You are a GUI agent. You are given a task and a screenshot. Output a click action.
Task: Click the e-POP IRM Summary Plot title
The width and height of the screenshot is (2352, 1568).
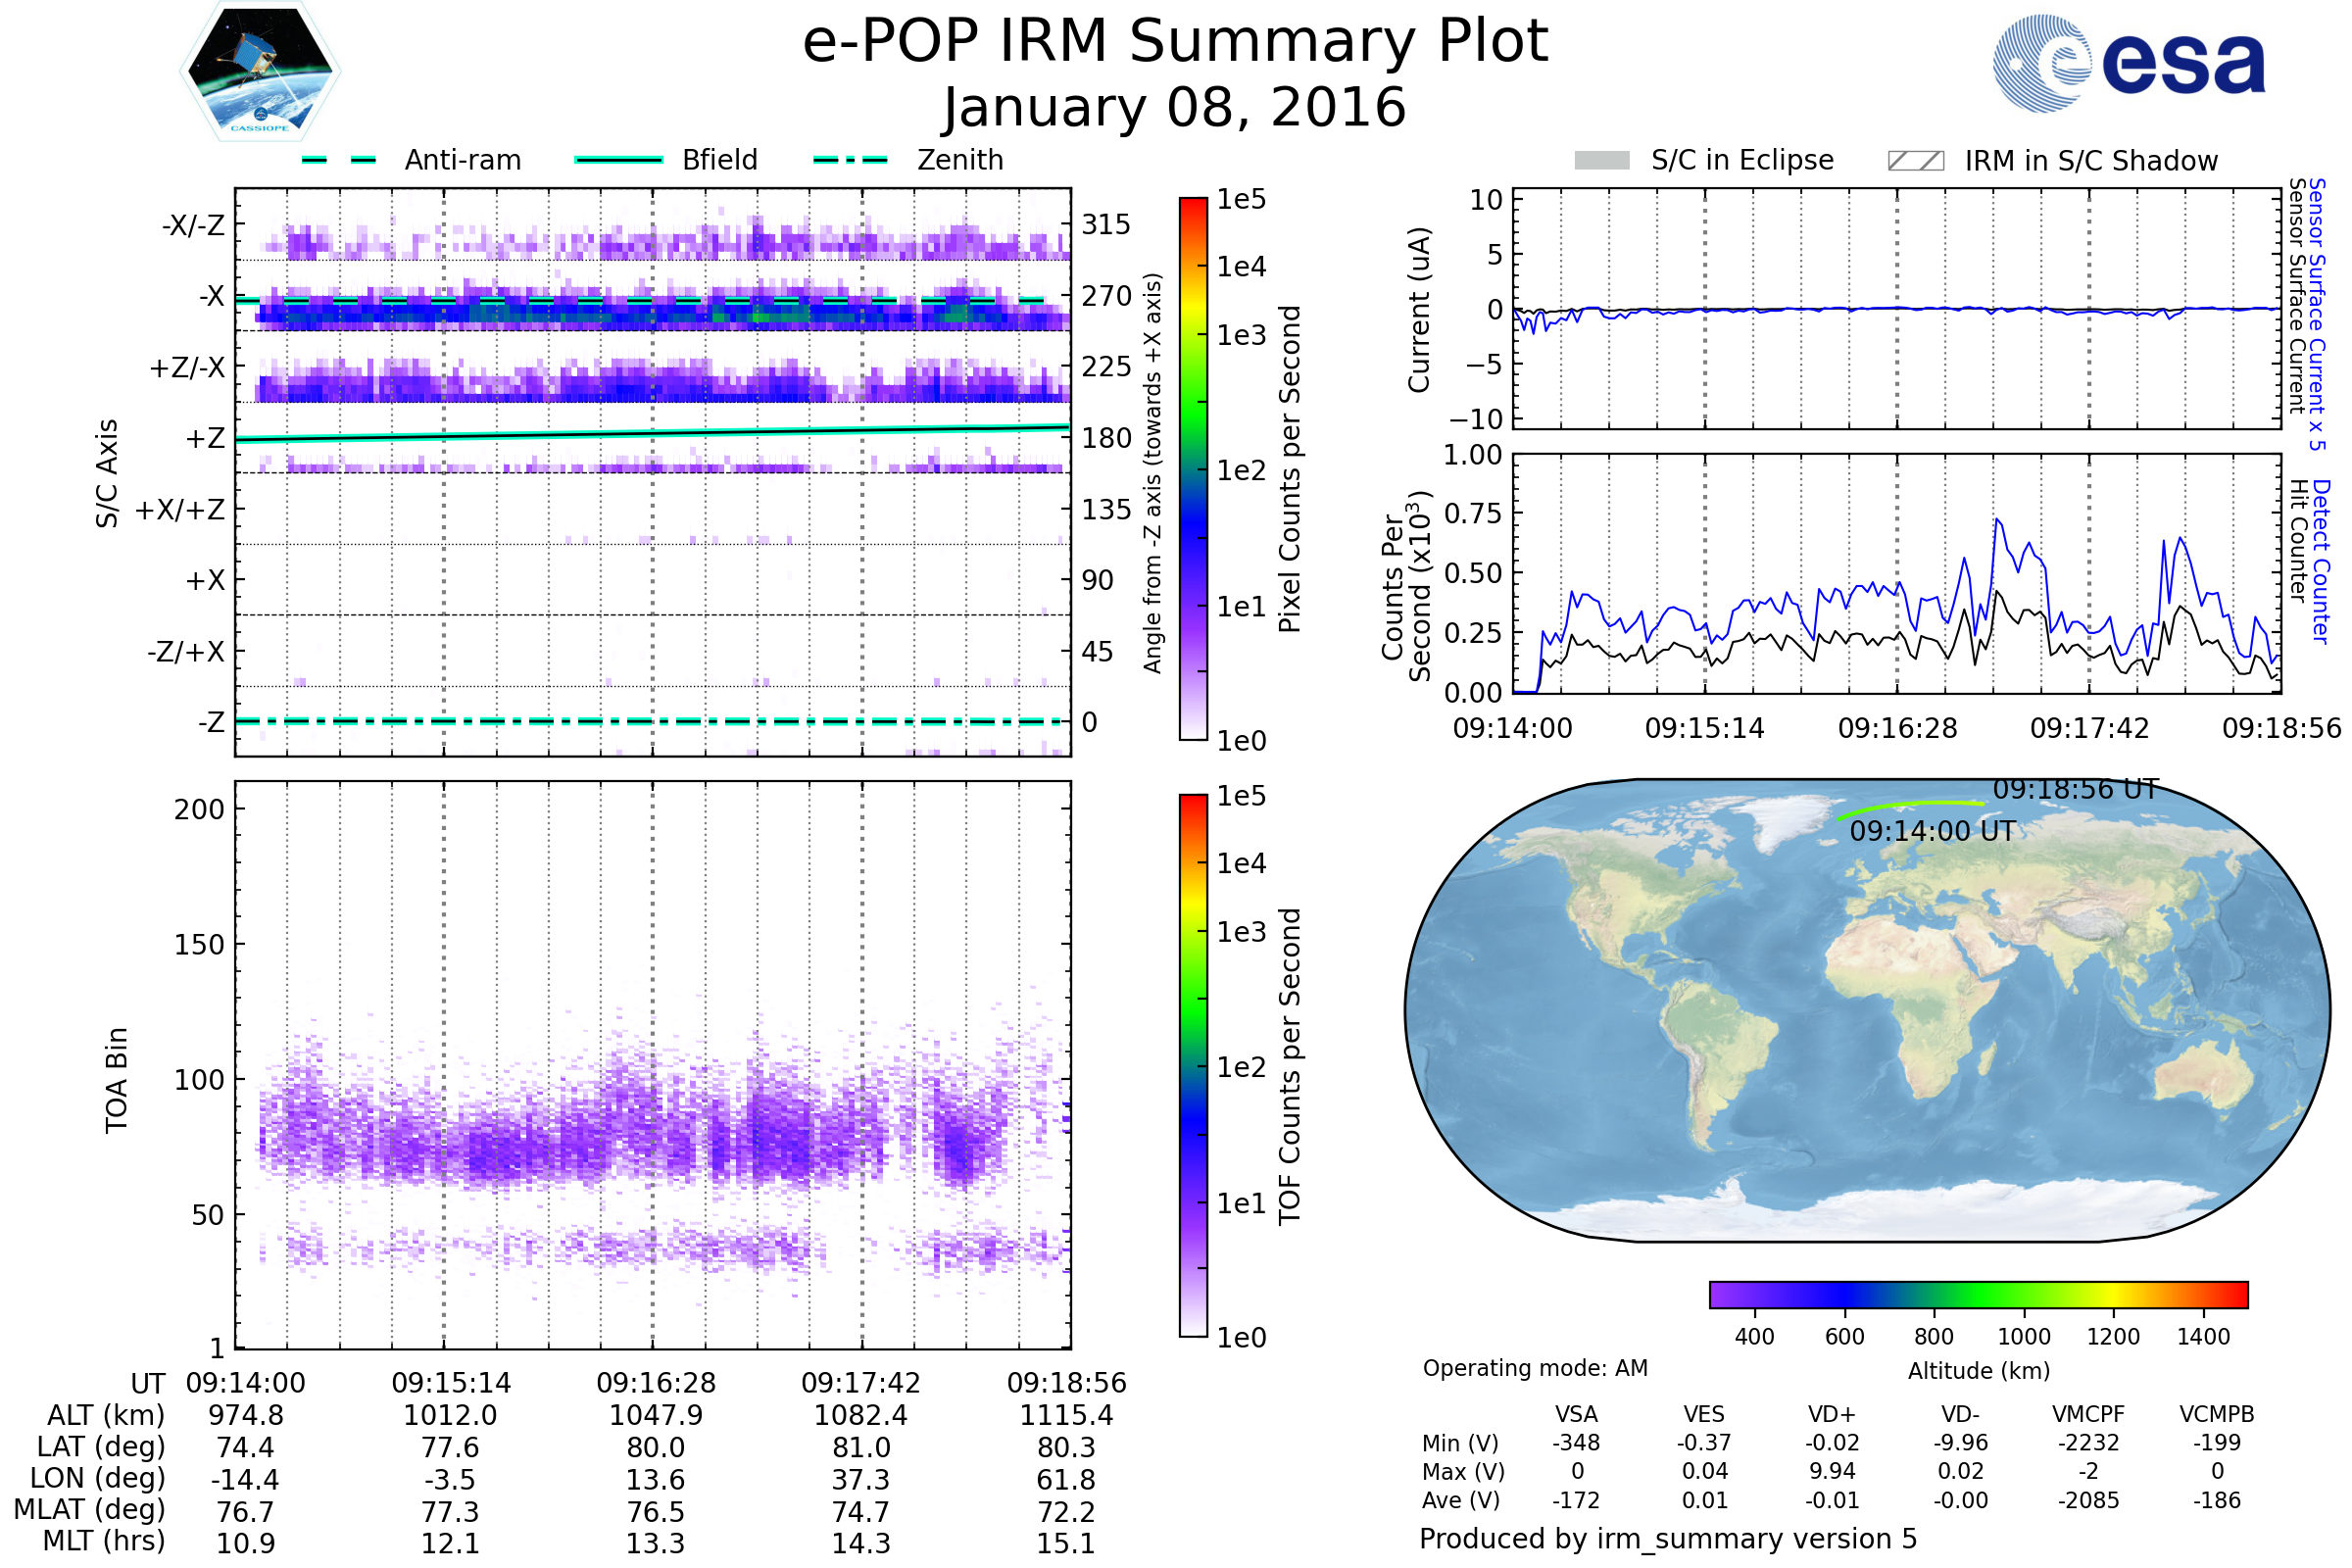pos(1175,42)
